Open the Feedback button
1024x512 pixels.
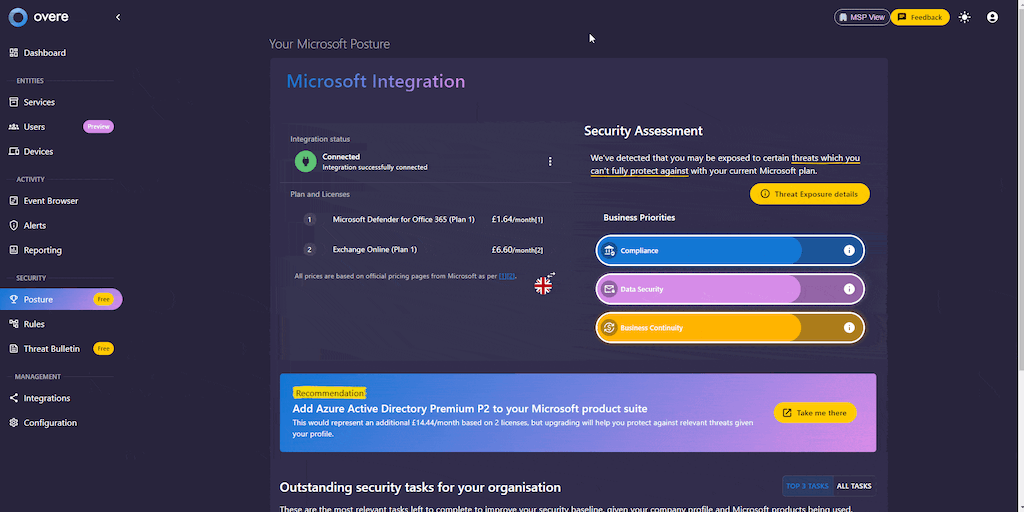(x=919, y=17)
